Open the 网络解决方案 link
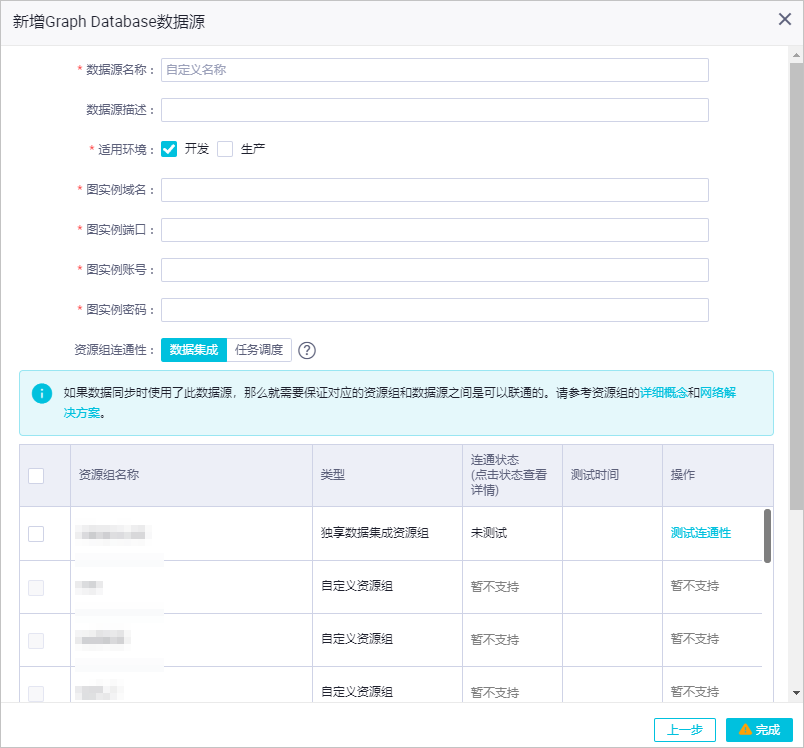This screenshot has height=748, width=804. point(718,393)
